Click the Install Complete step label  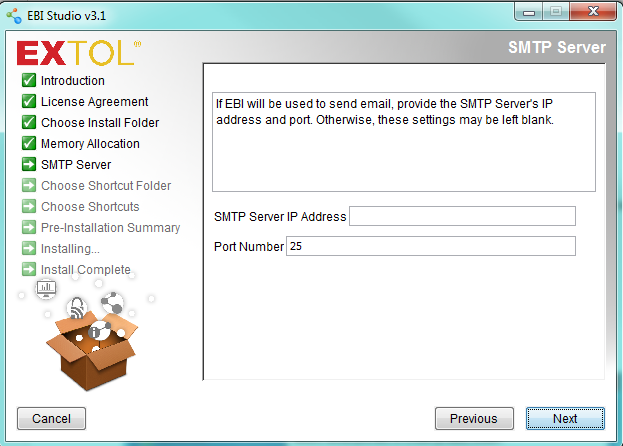pos(86,270)
